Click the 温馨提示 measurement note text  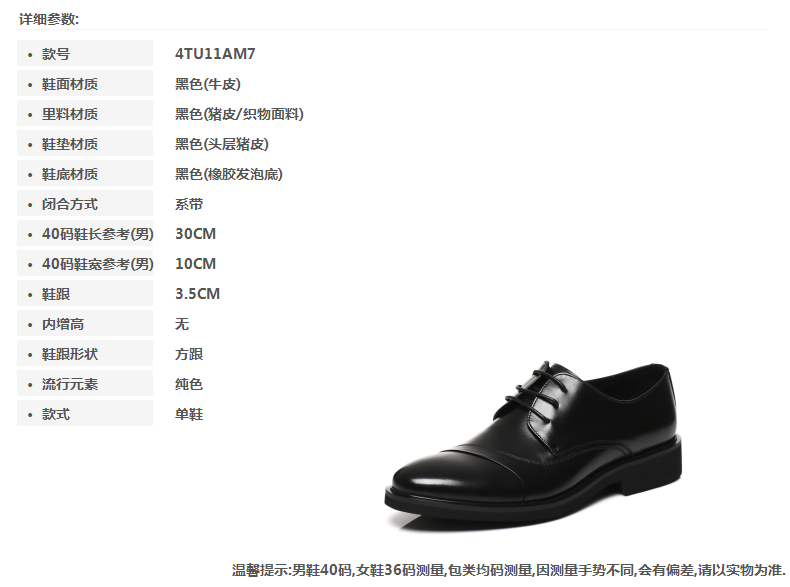click(508, 570)
